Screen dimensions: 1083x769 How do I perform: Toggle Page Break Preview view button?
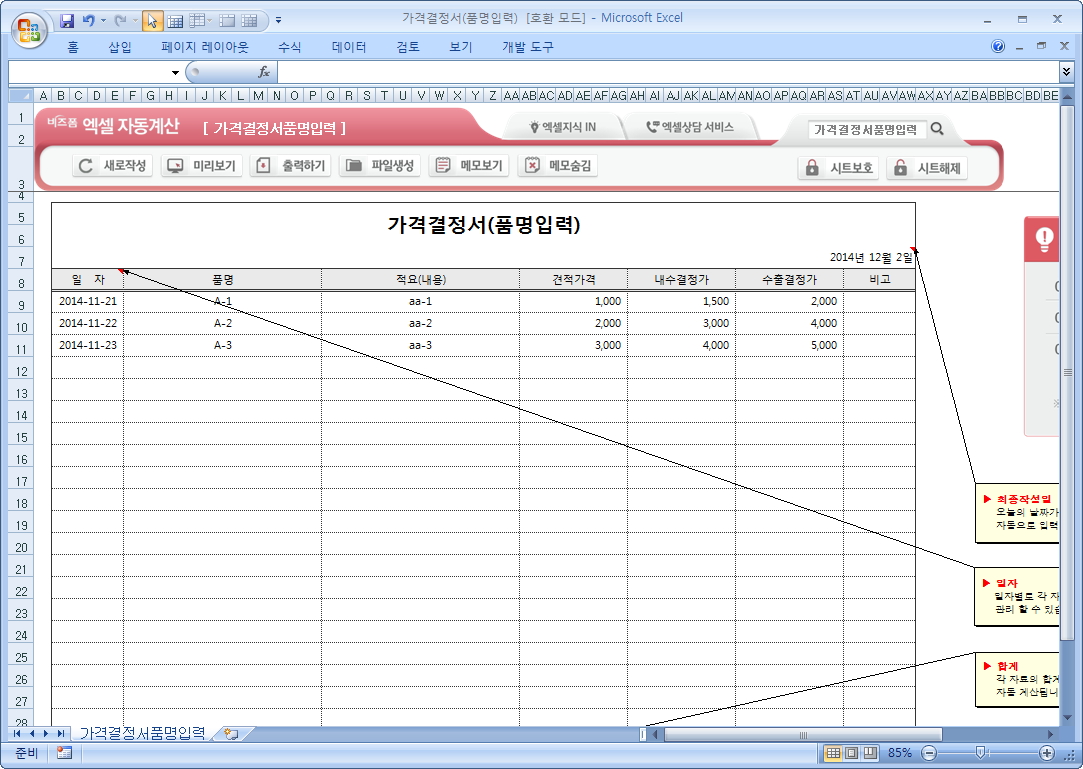(870, 753)
